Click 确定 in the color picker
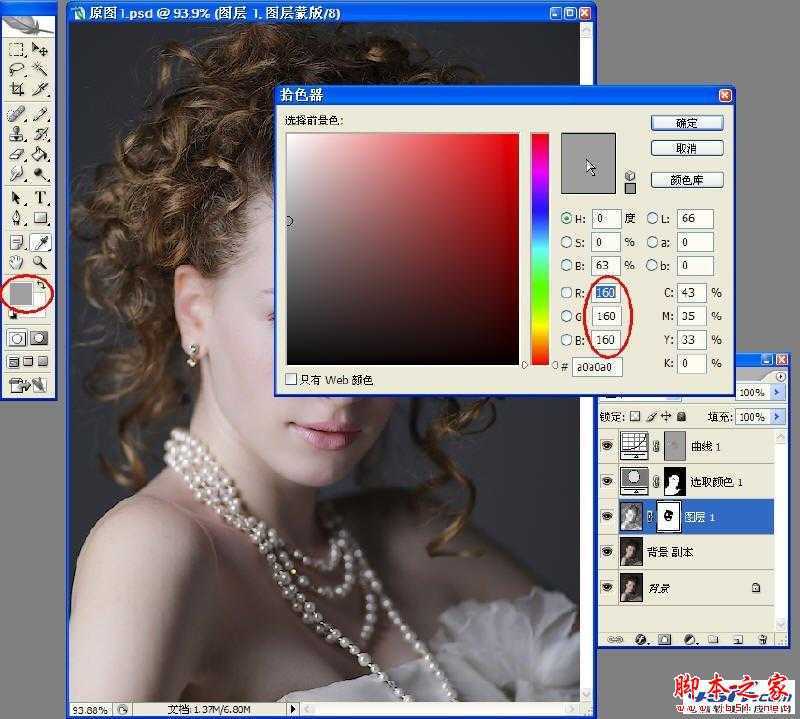The width and height of the screenshot is (800, 719). tap(687, 123)
